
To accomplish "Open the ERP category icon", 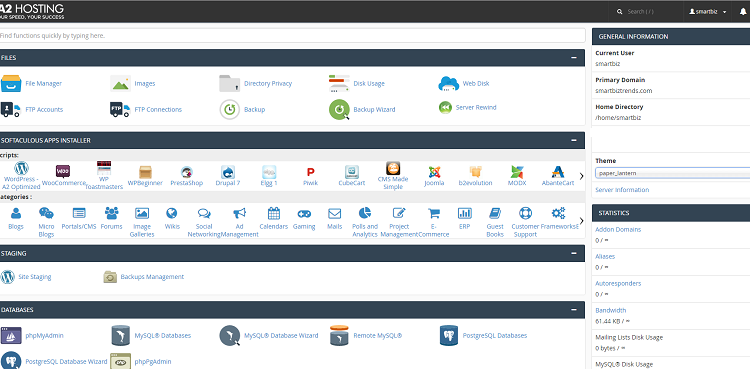I will coord(464,213).
